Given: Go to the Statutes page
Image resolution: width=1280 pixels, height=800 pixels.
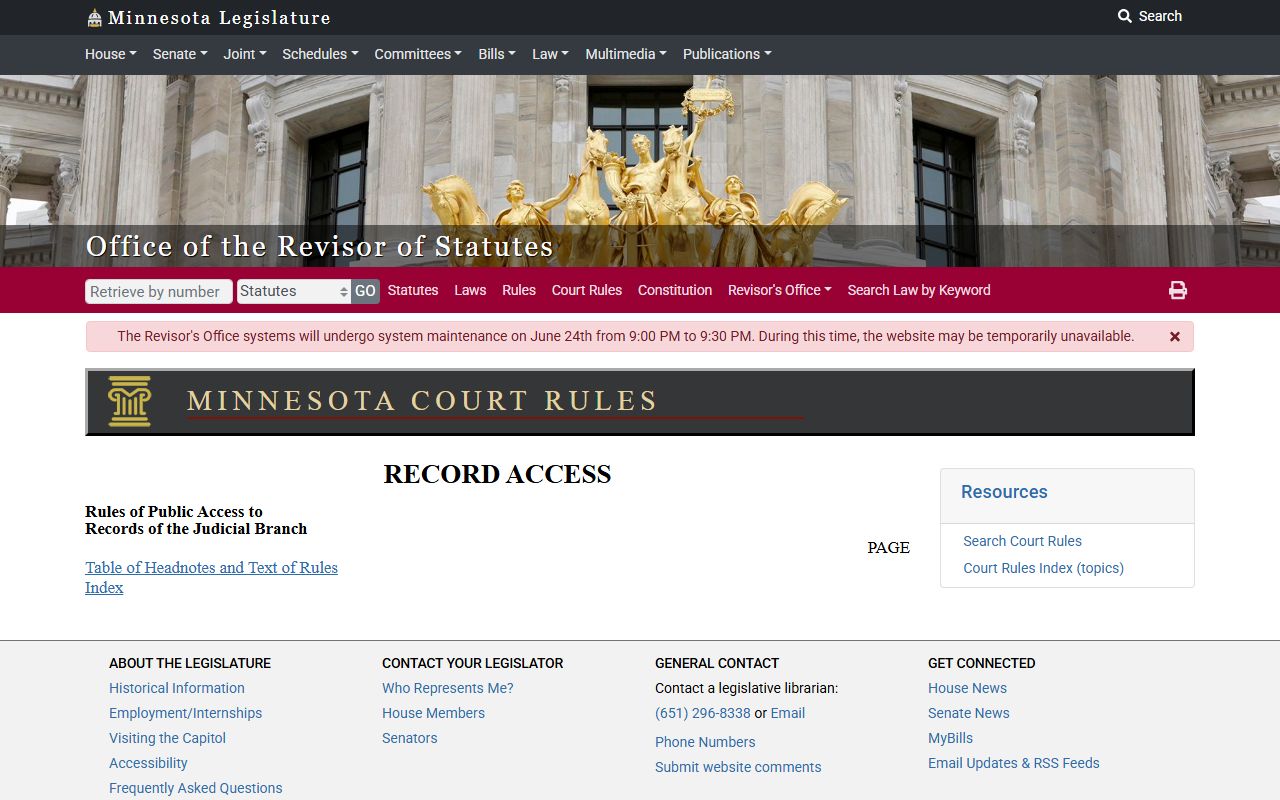Looking at the screenshot, I should (413, 290).
